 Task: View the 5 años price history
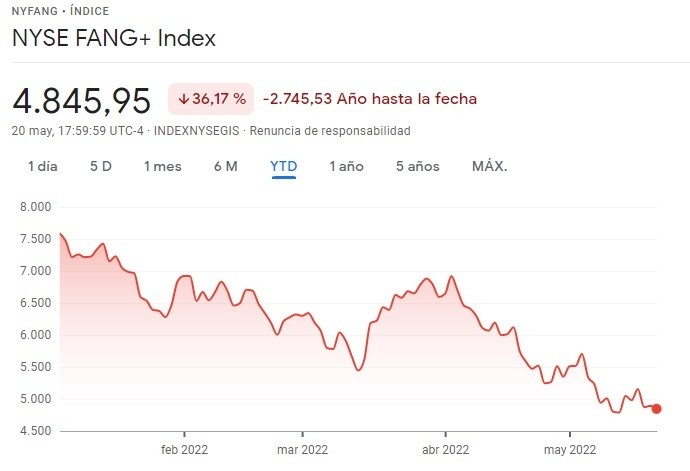[417, 166]
